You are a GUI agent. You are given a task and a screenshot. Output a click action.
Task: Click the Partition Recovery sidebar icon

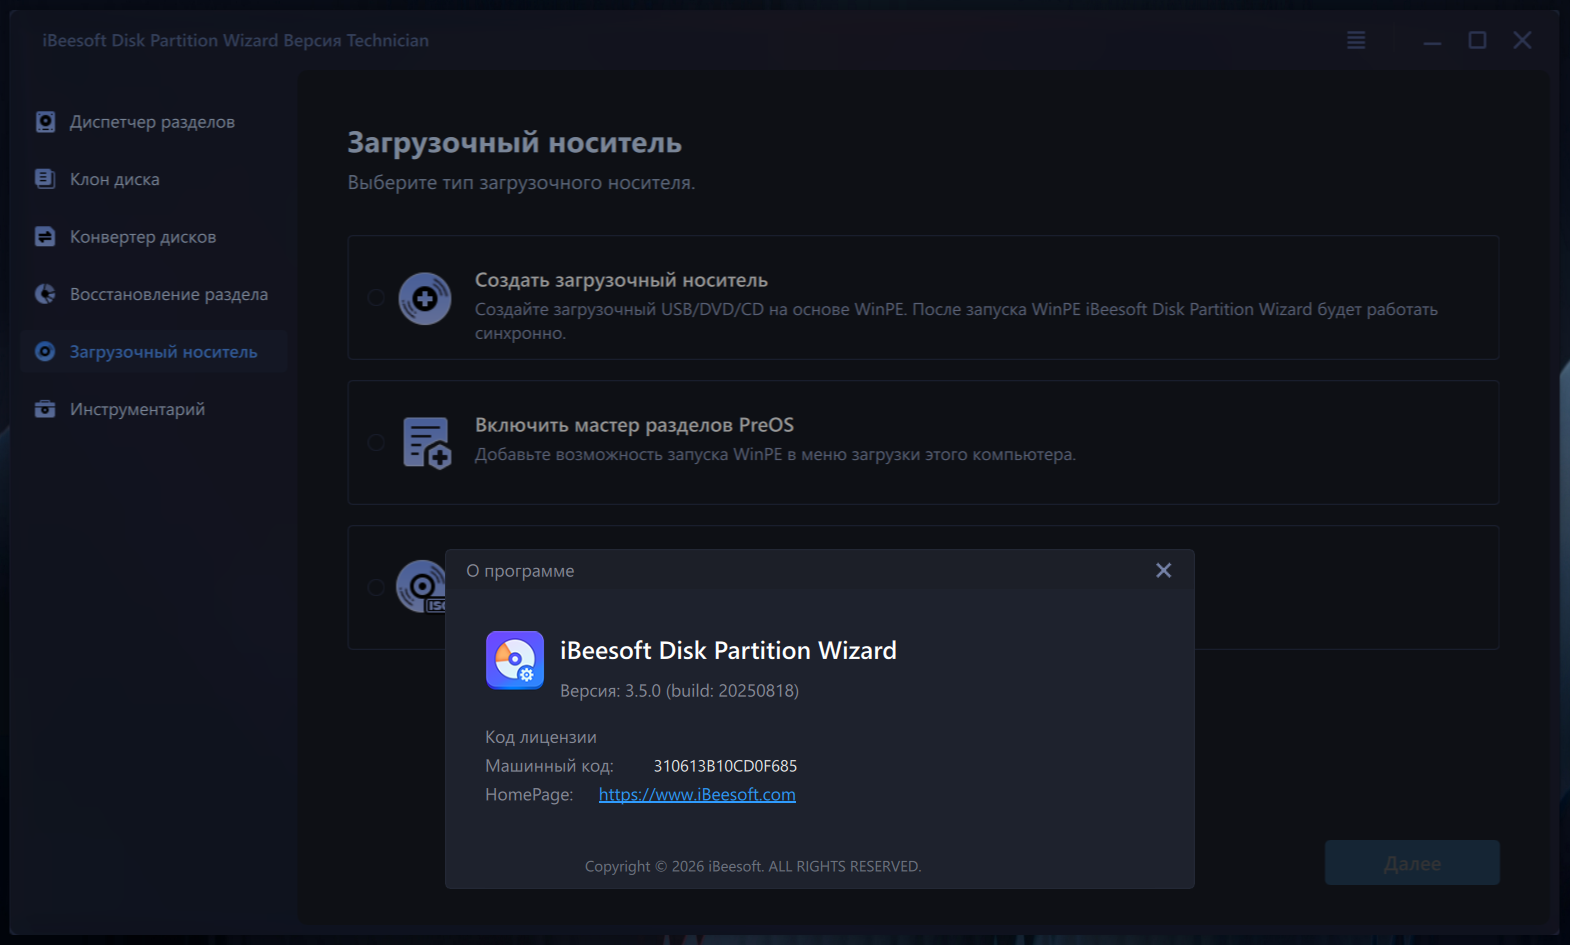(x=45, y=294)
